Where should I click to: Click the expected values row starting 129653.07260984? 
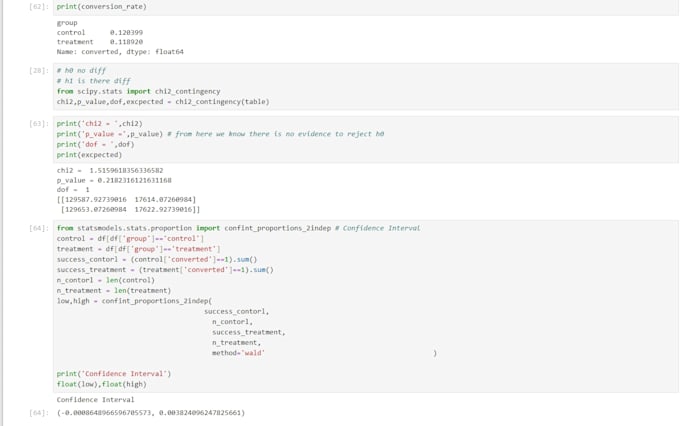coord(130,210)
